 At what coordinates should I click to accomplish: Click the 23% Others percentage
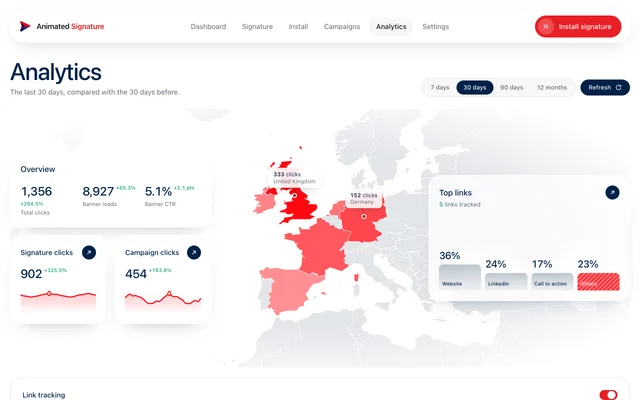click(588, 264)
